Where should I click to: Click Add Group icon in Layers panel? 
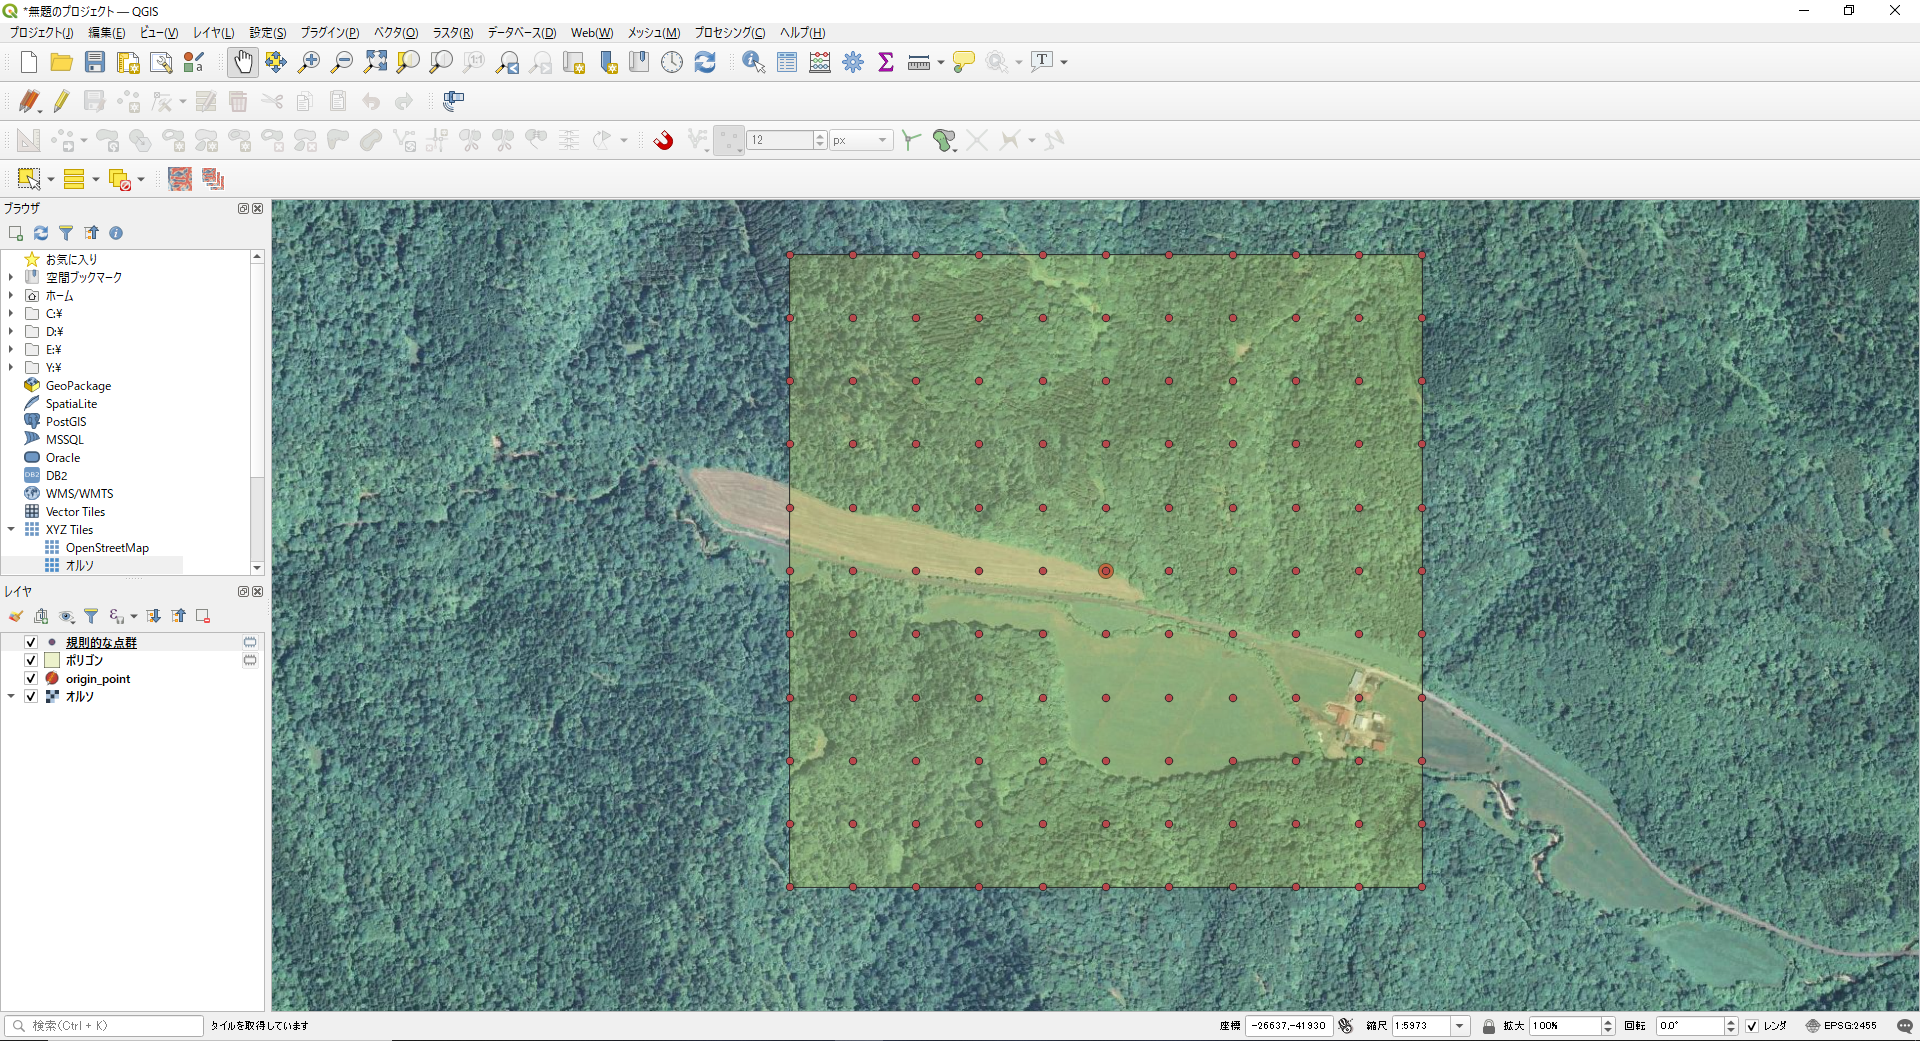(41, 616)
